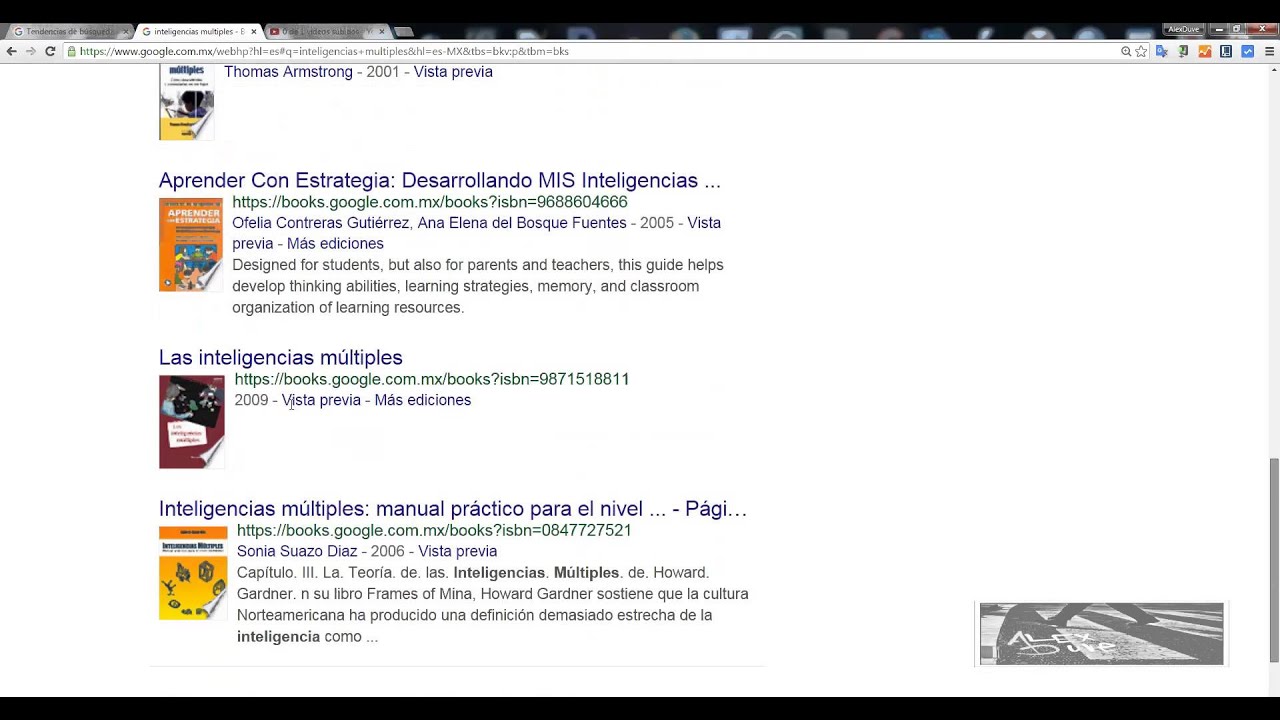Open a new tab with the new-tab button
The image size is (1280, 720).
tap(403, 32)
